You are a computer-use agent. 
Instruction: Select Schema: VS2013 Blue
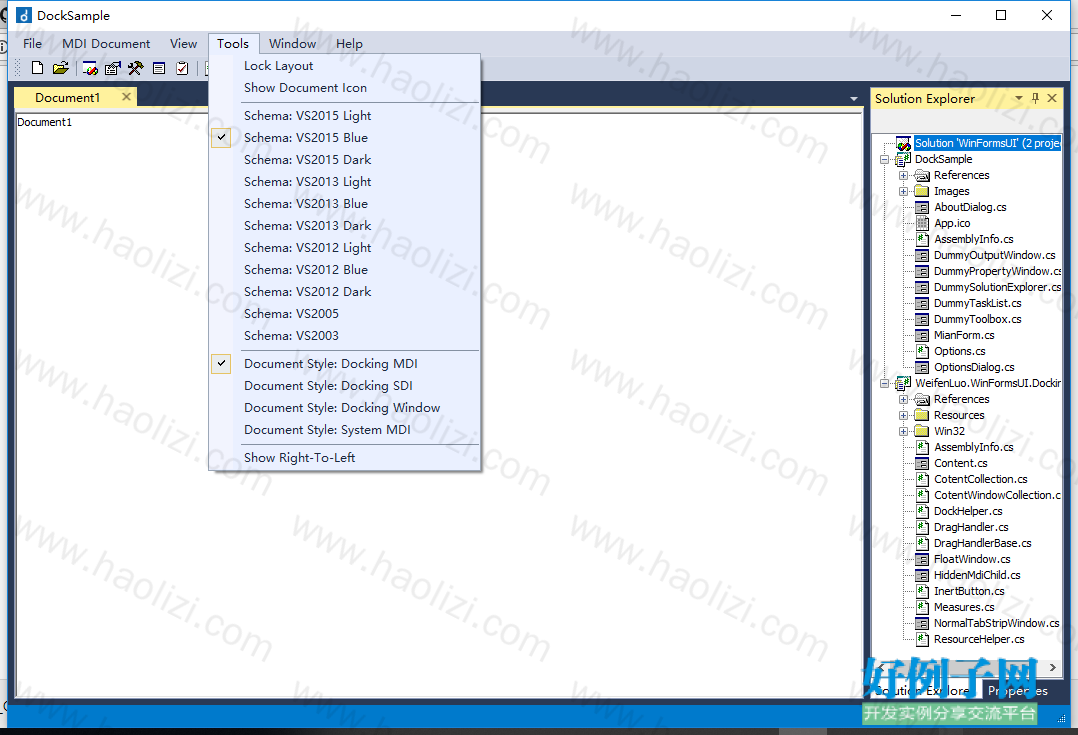pyautogui.click(x=344, y=204)
